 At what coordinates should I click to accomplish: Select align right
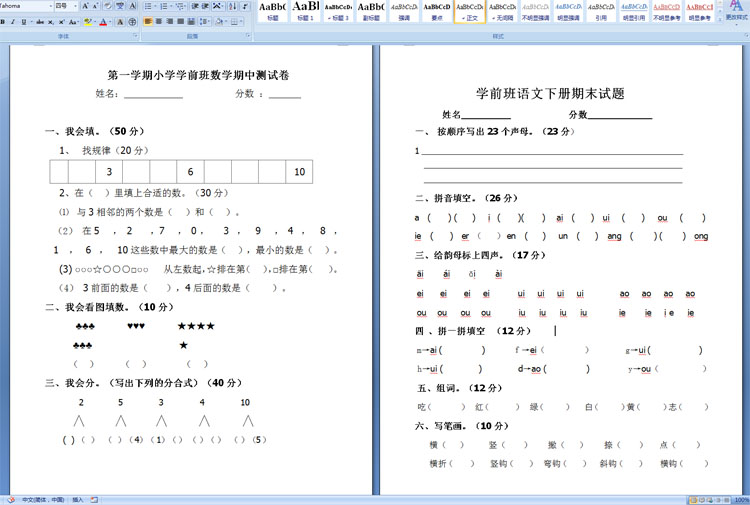[170, 22]
